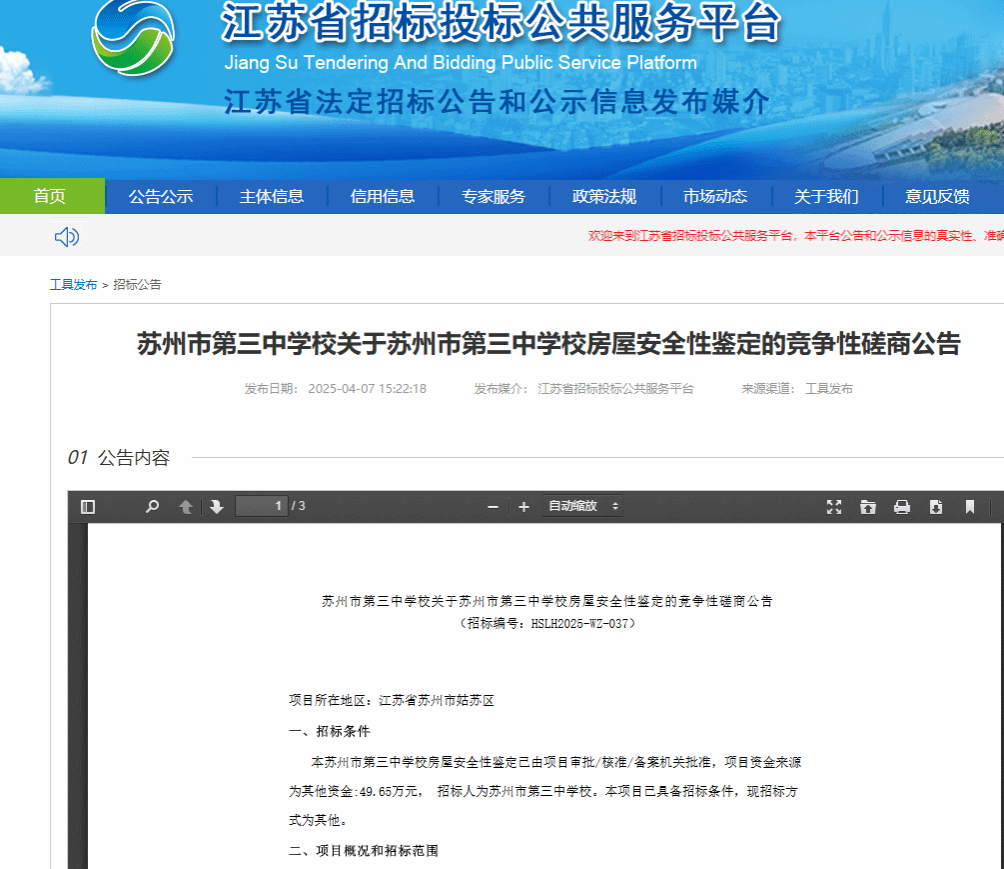Click the 招标编号 HSLH2025-WZ-037 line
The width and height of the screenshot is (1004, 869).
pos(547,623)
